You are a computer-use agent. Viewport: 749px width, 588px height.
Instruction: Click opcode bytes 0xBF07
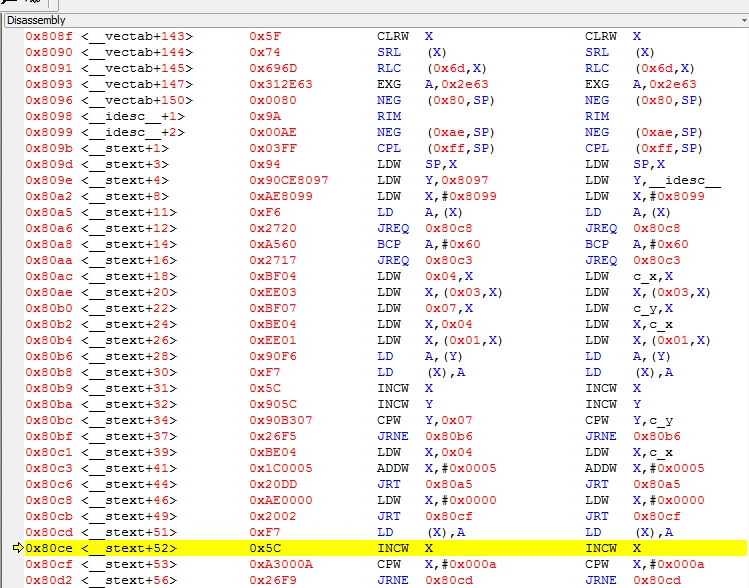click(x=273, y=308)
